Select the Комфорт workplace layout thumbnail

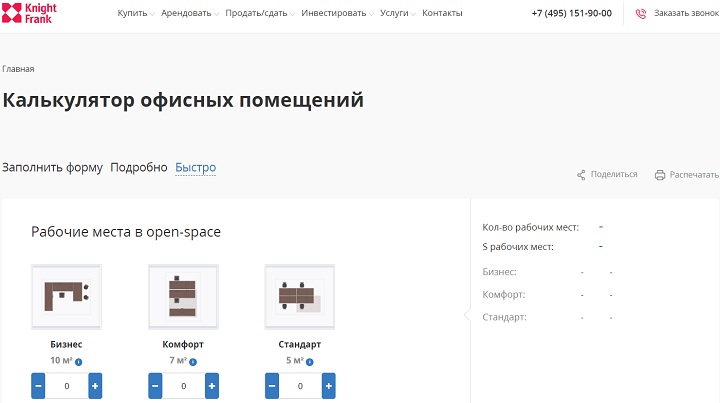[183, 297]
